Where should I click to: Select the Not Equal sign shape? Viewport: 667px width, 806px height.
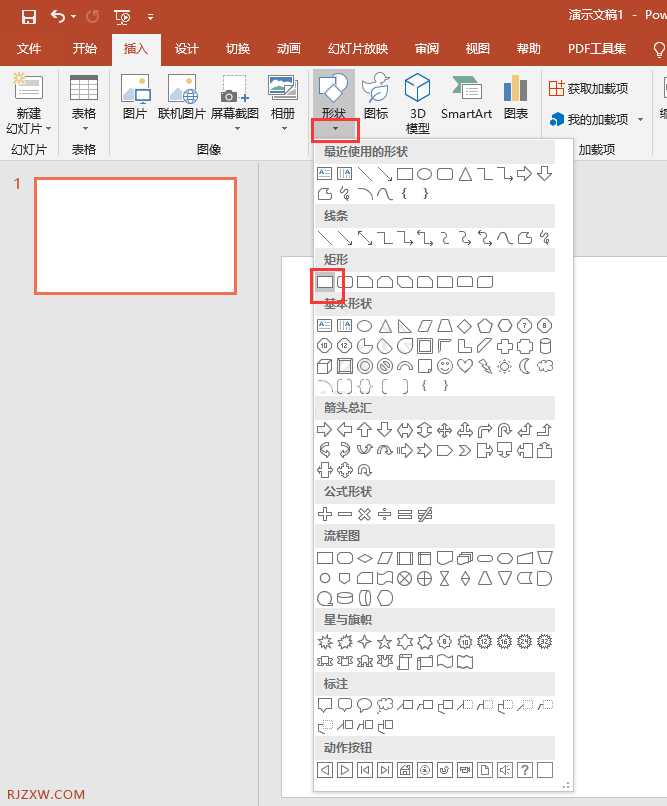[x=424, y=514]
